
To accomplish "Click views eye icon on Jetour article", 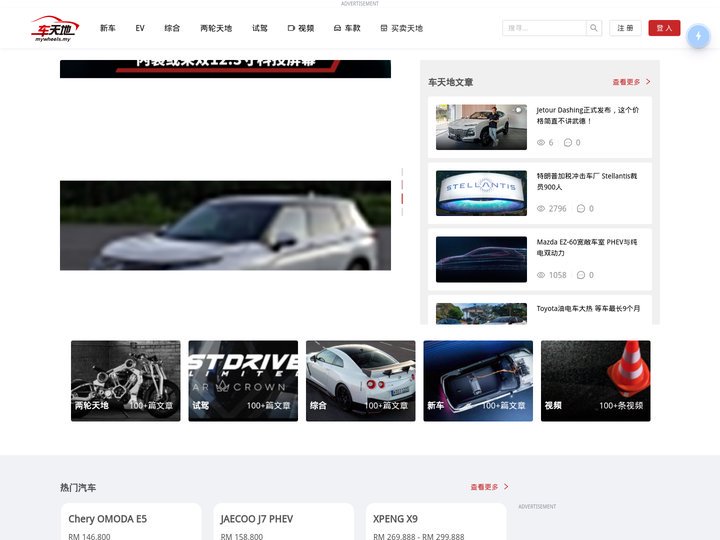I will (x=541, y=142).
